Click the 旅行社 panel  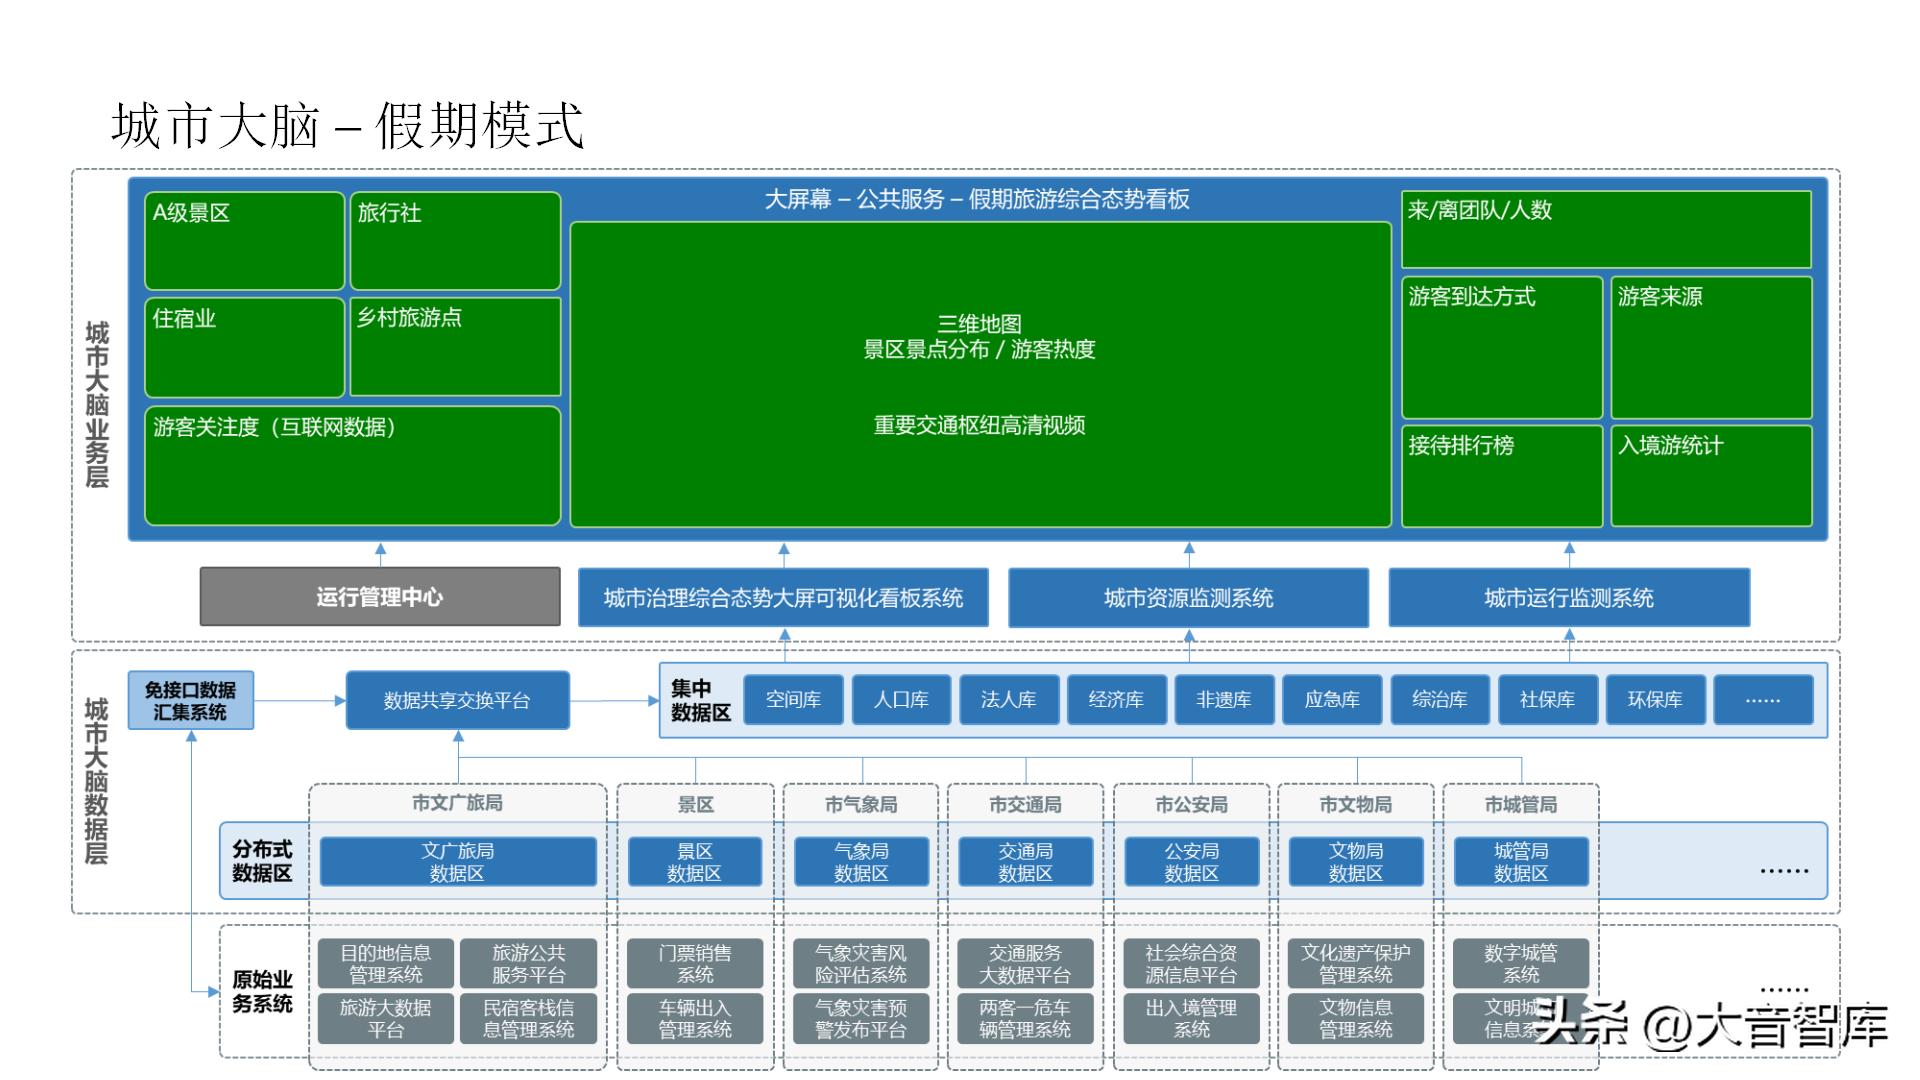point(455,240)
